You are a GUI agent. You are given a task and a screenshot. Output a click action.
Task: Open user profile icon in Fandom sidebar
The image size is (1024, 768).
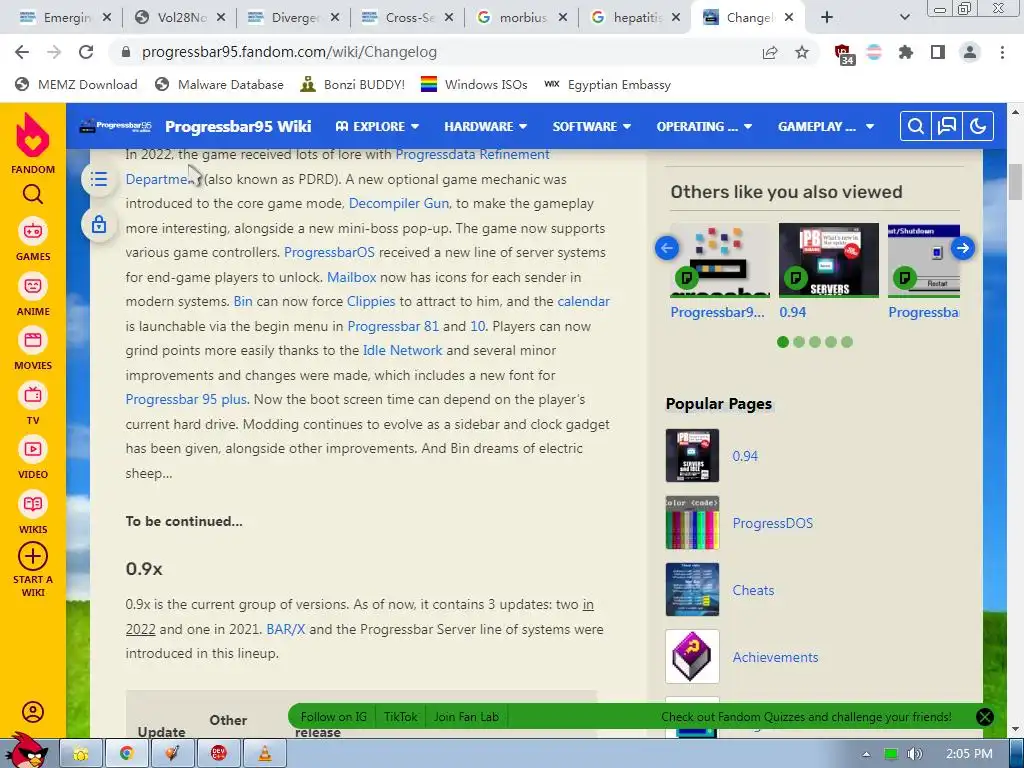(x=33, y=712)
